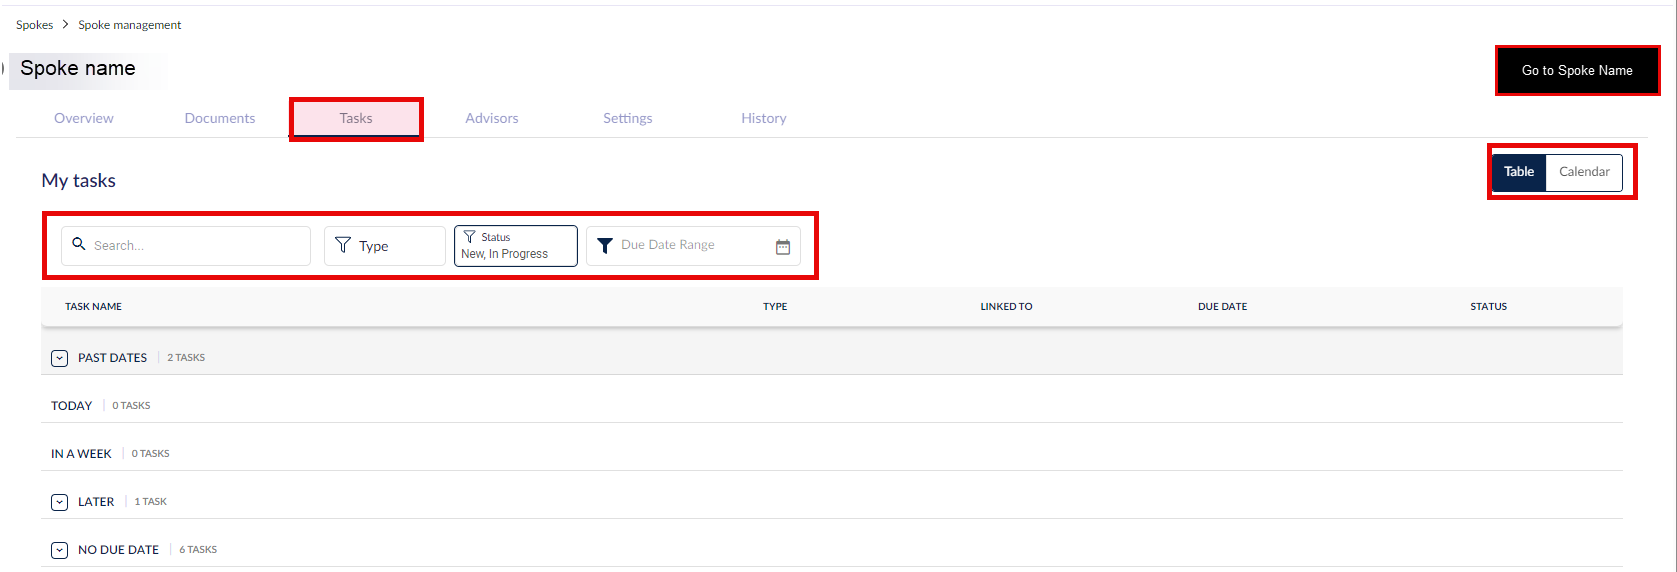Go to Spokes breadcrumb link

click(35, 25)
